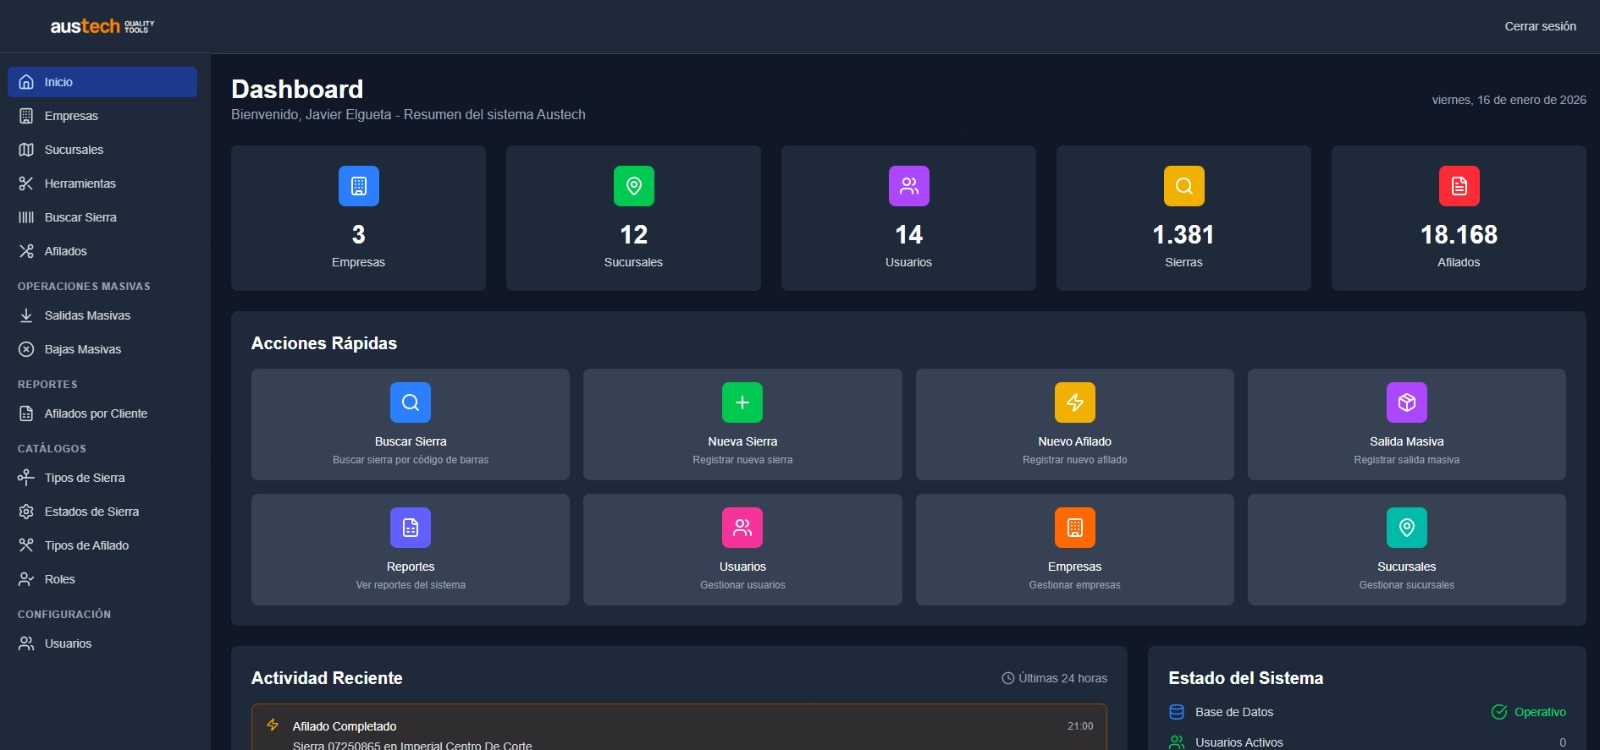Screen dimensions: 1600x750
Task: Click the download icon beside Salidas Masivas
Action: click(x=26, y=316)
